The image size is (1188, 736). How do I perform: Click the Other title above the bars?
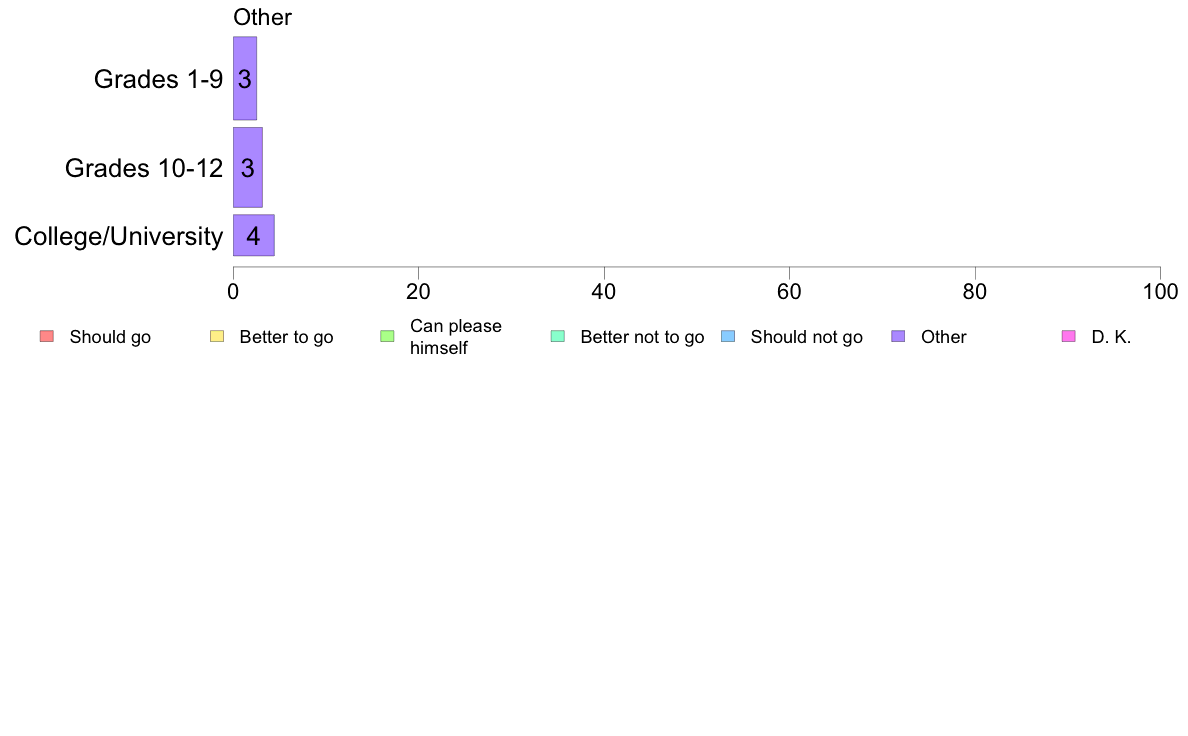pos(262,17)
